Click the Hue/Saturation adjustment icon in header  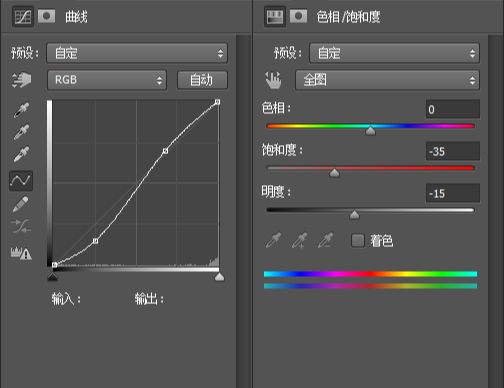coord(275,16)
